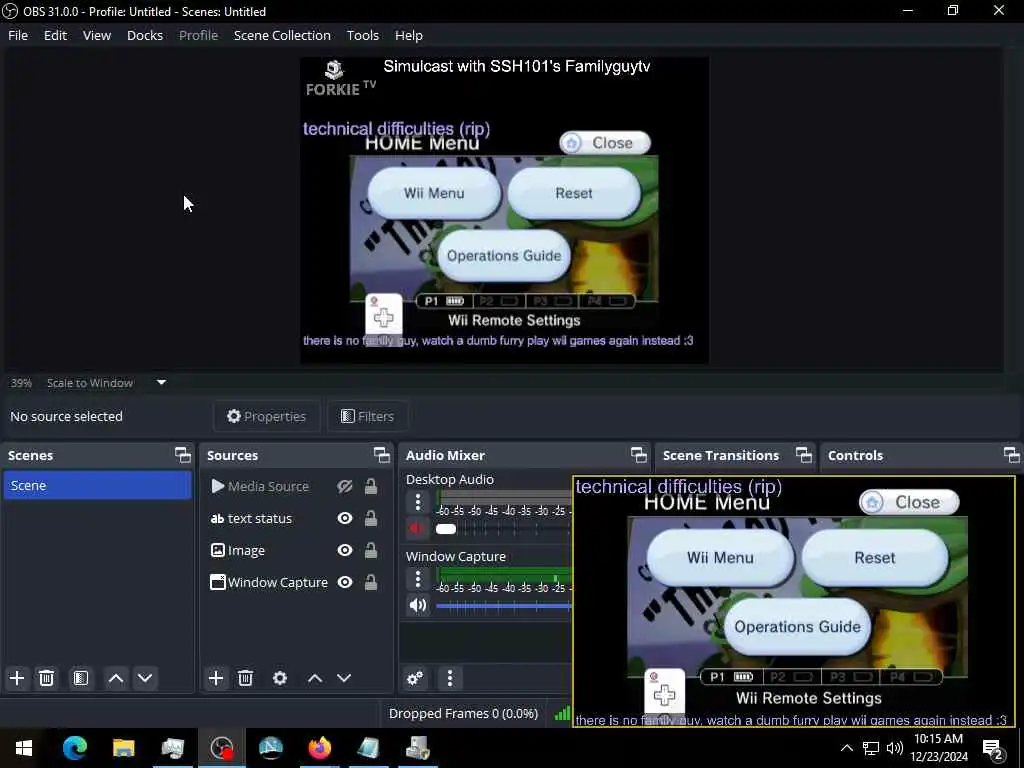This screenshot has width=1024, height=768.
Task: Show hidden system tray icons
Action: tap(846, 748)
